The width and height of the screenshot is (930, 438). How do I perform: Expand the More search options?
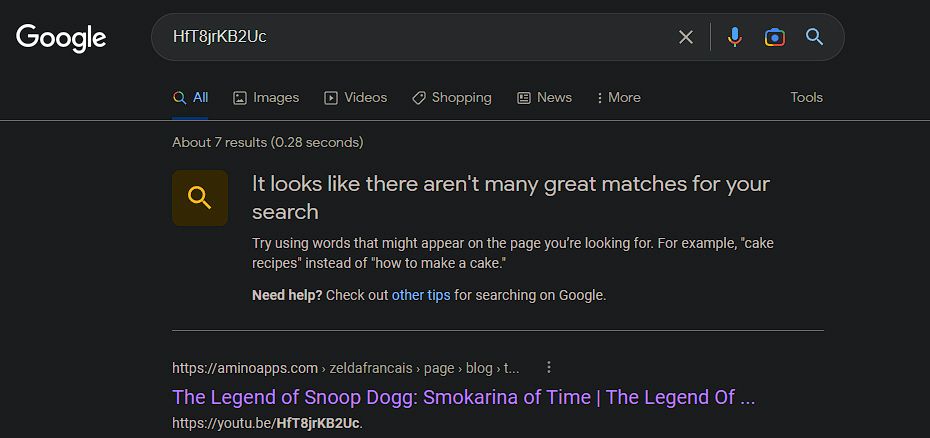tap(618, 97)
